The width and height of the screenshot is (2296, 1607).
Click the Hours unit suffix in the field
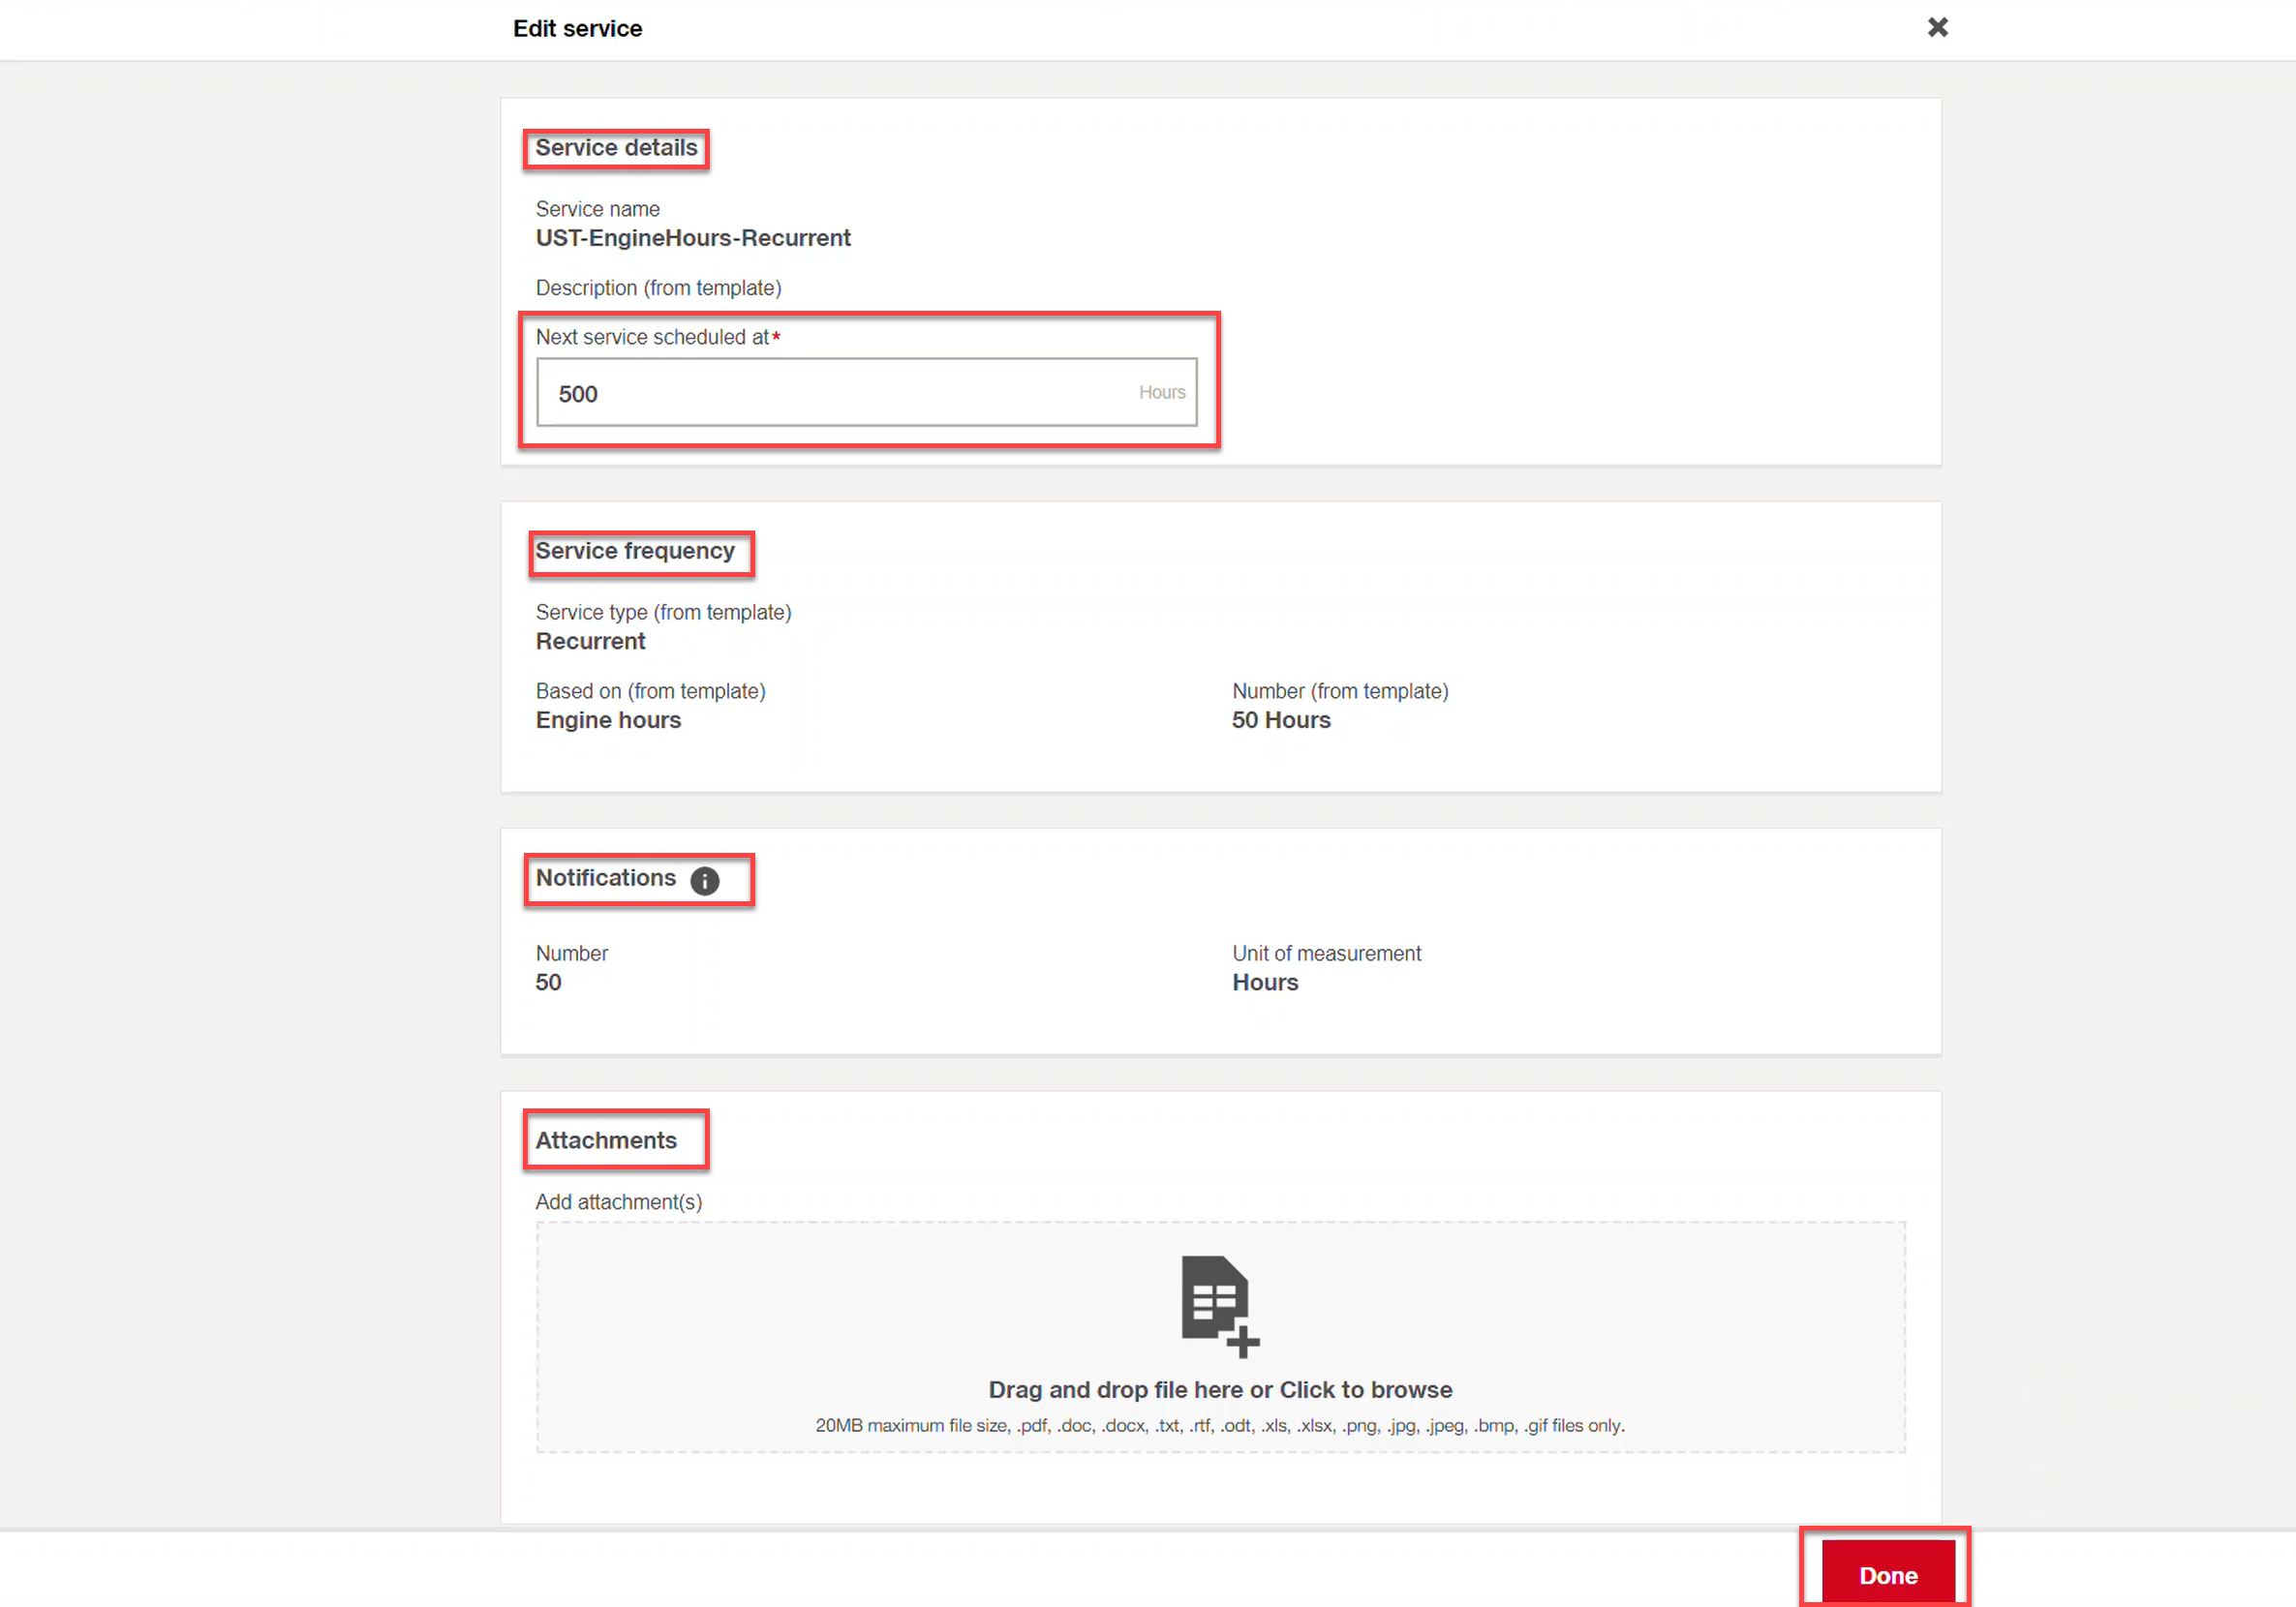[1162, 392]
